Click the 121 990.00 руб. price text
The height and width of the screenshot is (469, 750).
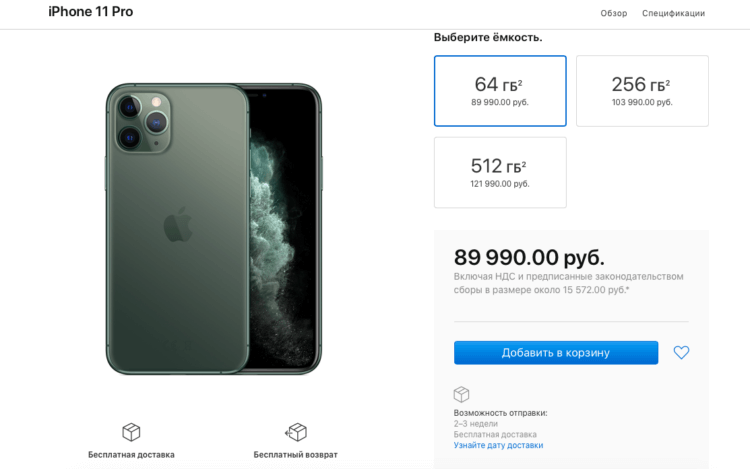[500, 184]
